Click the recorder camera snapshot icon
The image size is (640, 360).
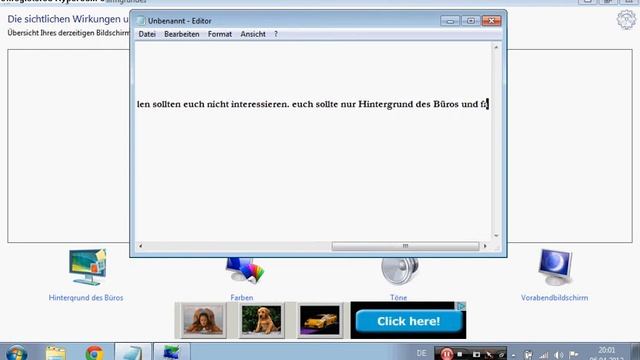click(x=476, y=354)
